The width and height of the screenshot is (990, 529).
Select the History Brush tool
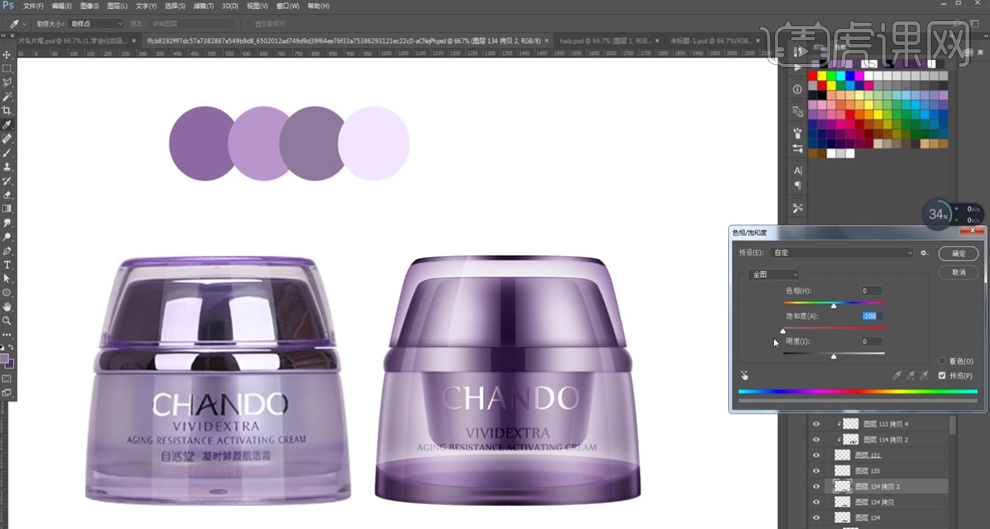7,181
